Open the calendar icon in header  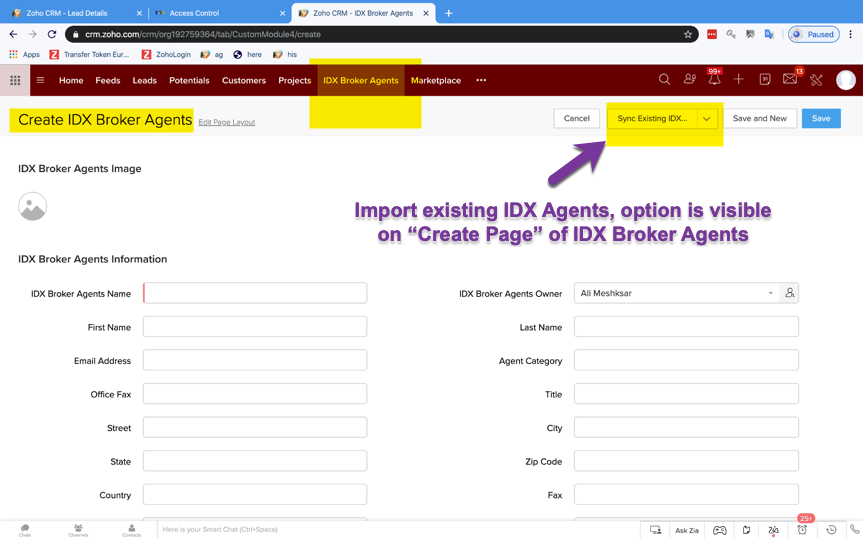pos(764,80)
